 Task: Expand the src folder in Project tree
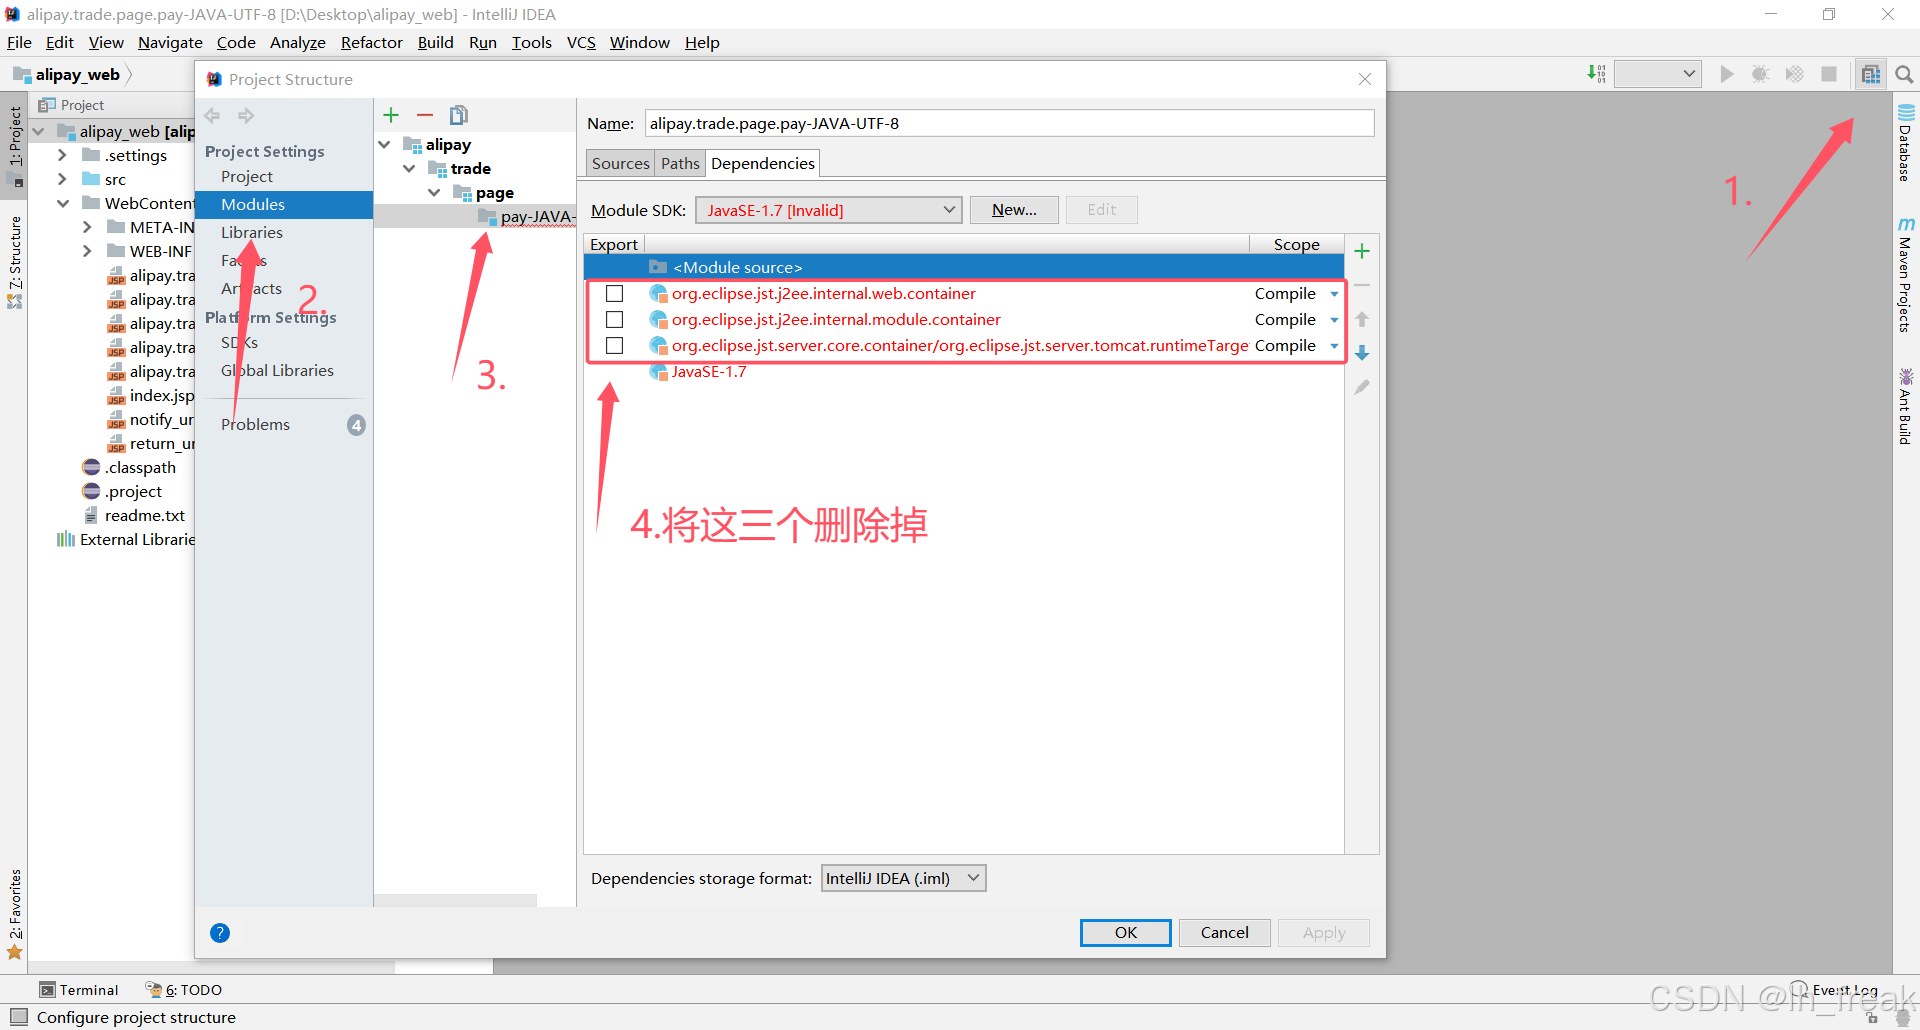point(63,179)
